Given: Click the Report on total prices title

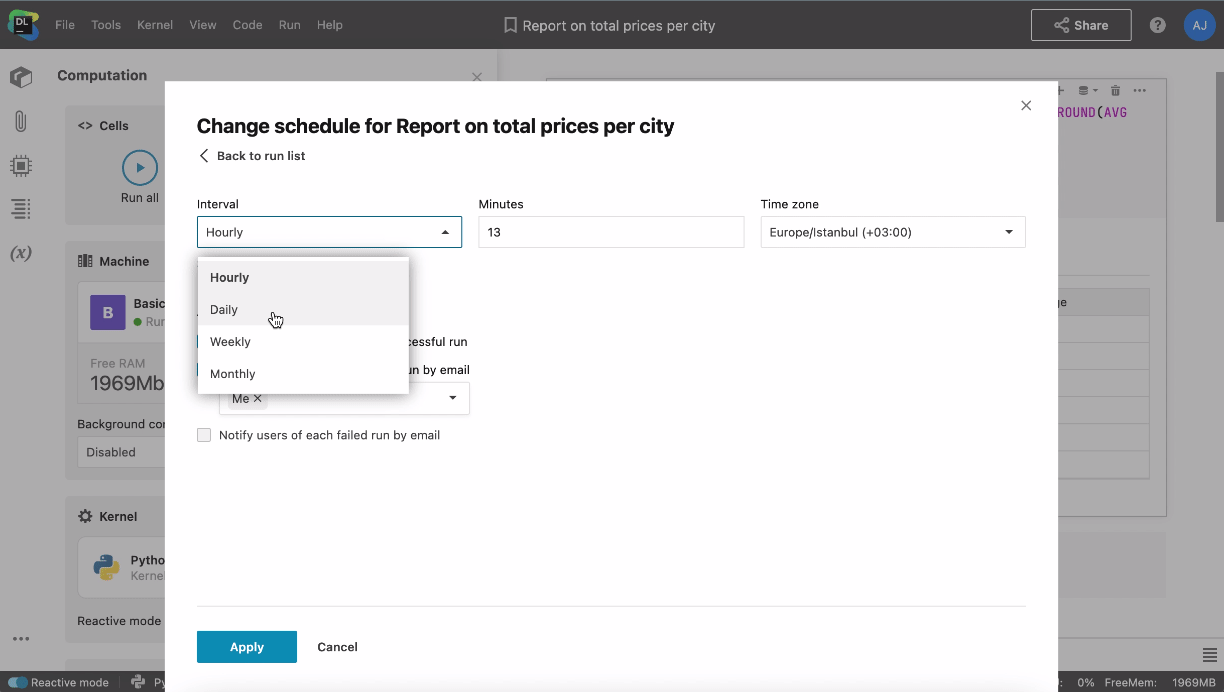Looking at the screenshot, I should [619, 25].
